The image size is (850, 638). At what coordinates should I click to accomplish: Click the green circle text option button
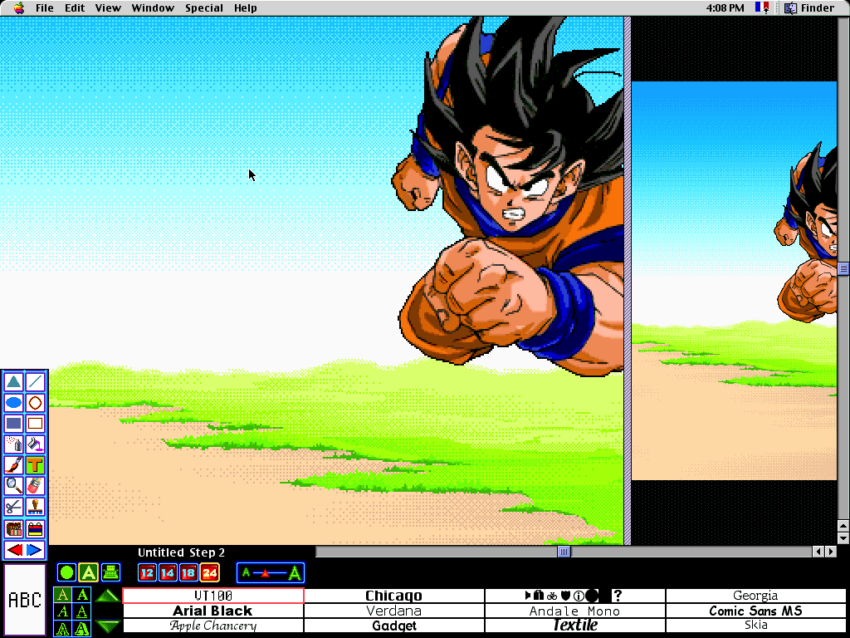click(67, 572)
